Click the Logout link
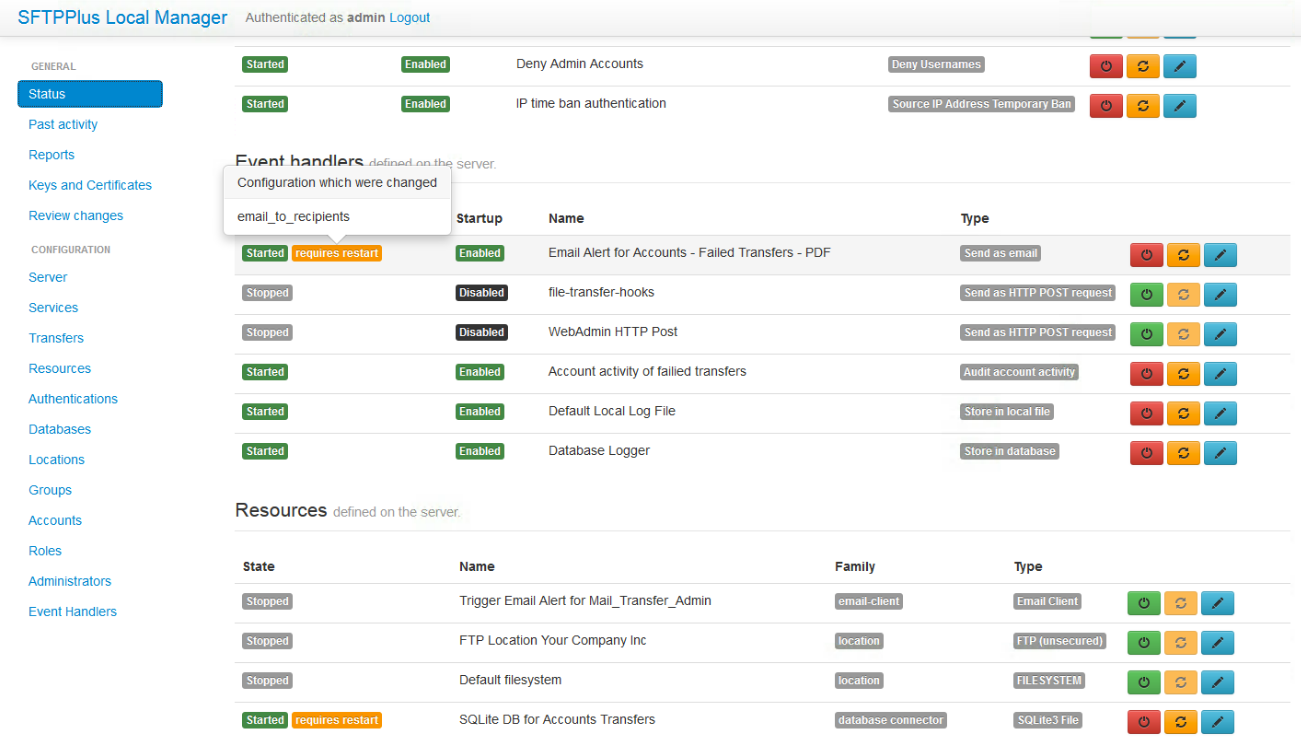The image size is (1301, 742). coord(410,18)
